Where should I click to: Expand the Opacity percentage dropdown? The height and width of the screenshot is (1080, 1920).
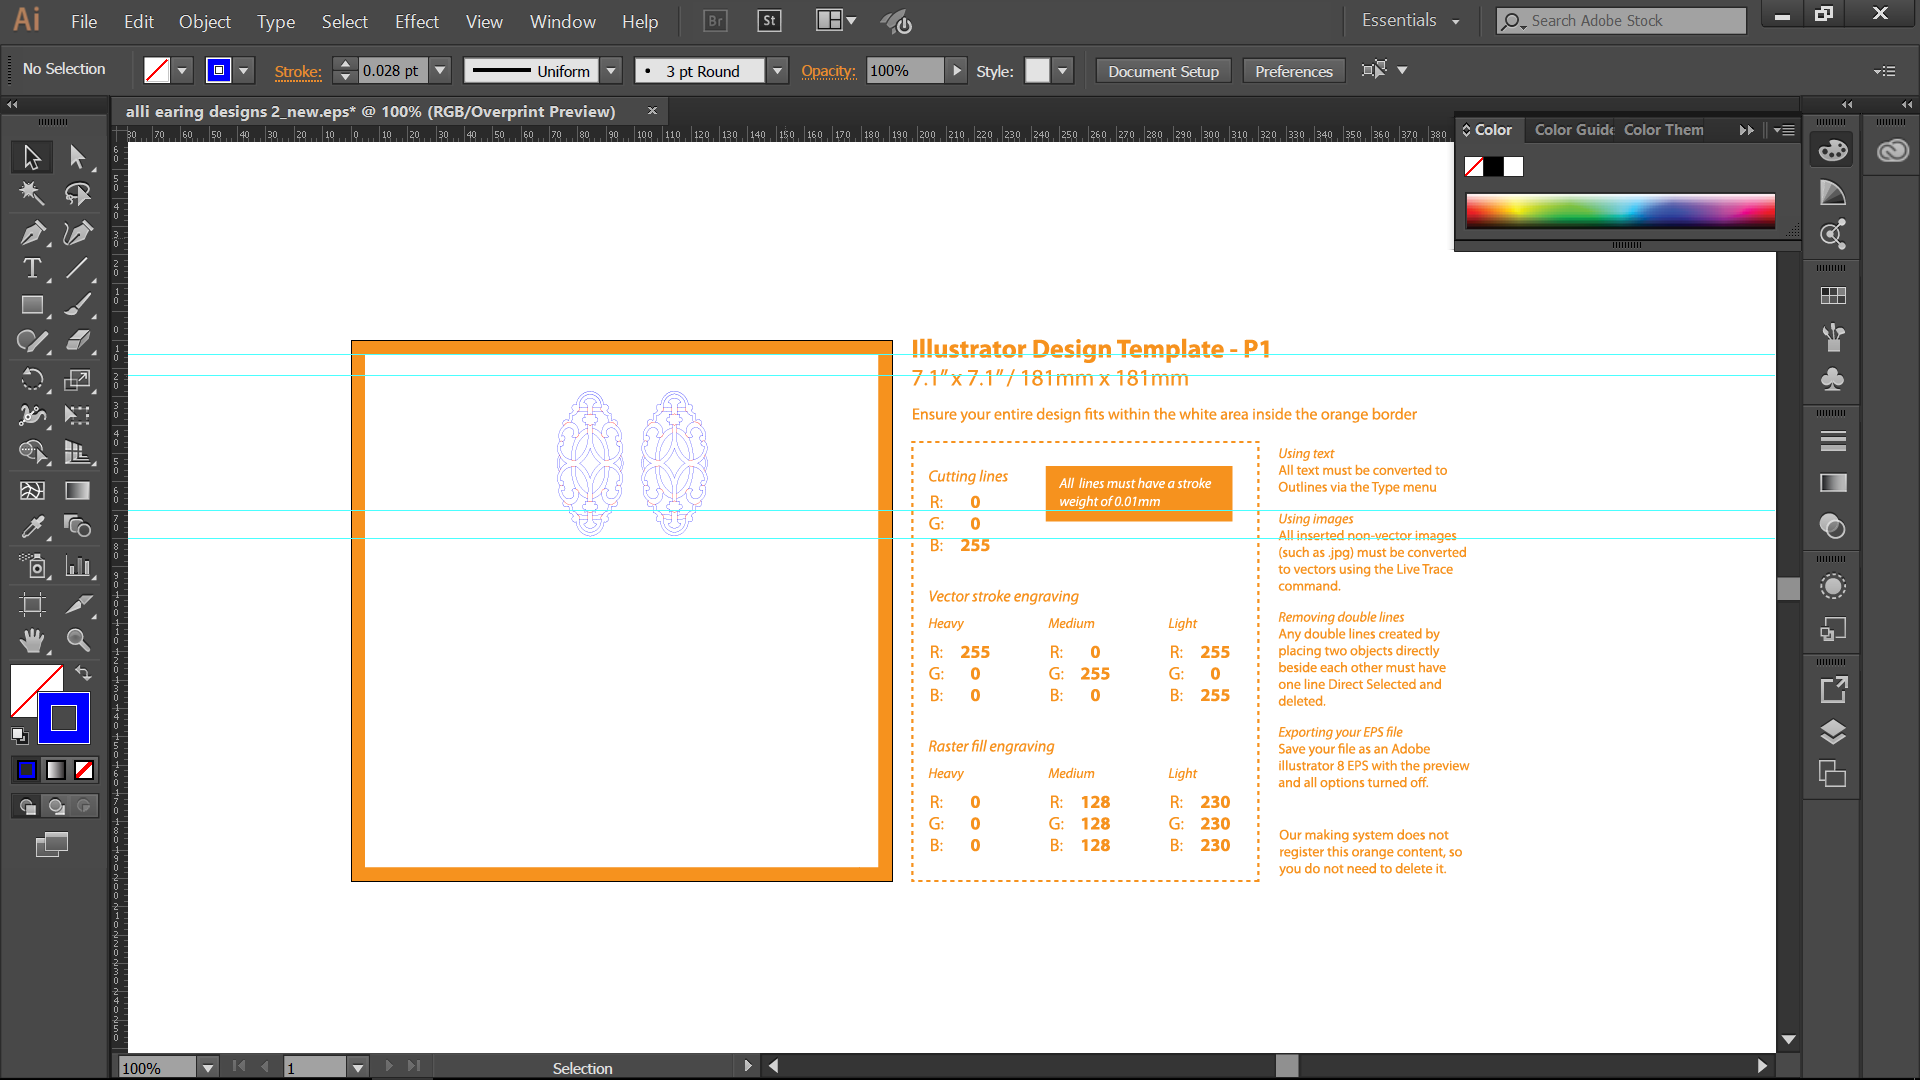955,71
